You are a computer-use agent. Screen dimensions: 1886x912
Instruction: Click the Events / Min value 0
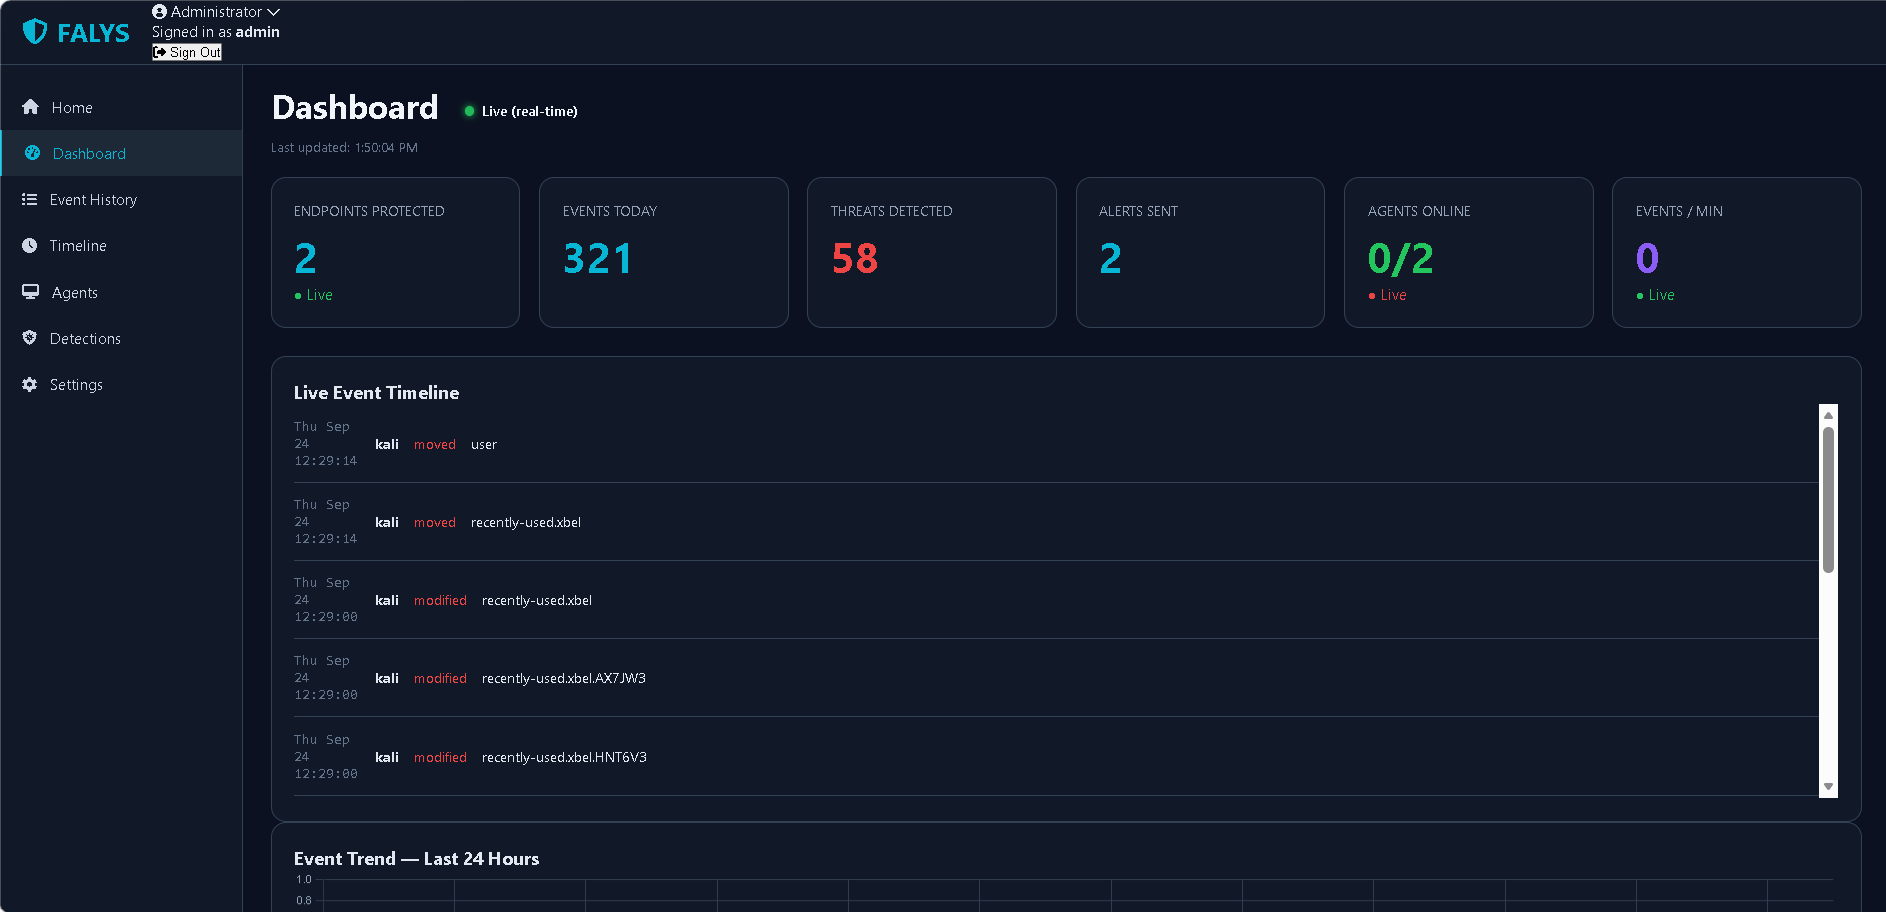pyautogui.click(x=1647, y=259)
